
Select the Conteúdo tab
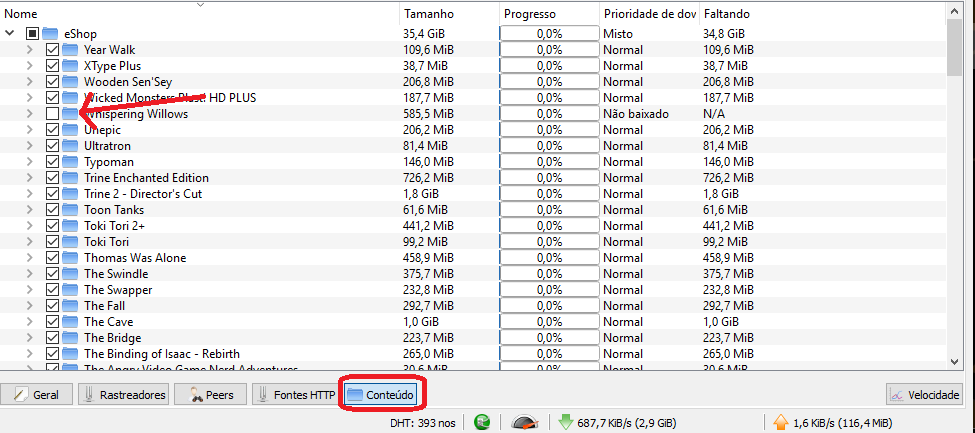pos(380,394)
